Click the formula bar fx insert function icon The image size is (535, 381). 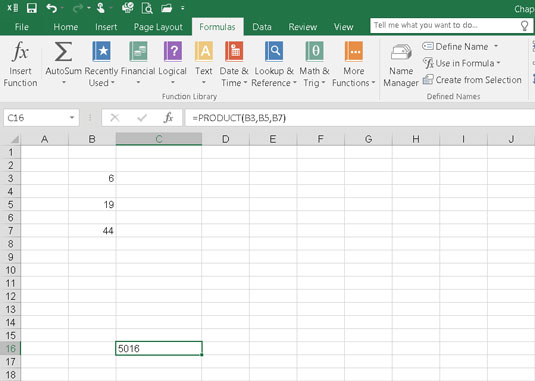pyautogui.click(x=168, y=118)
